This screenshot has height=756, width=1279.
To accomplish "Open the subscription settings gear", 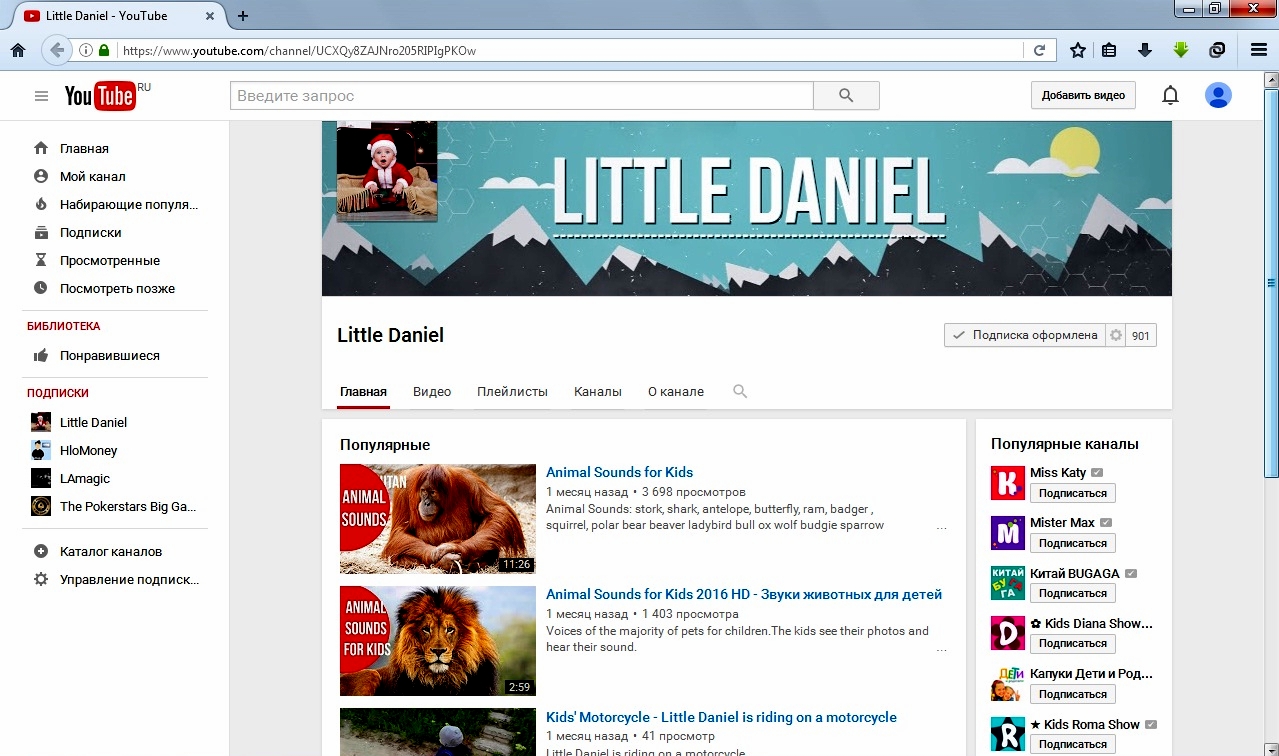I will pos(1116,336).
